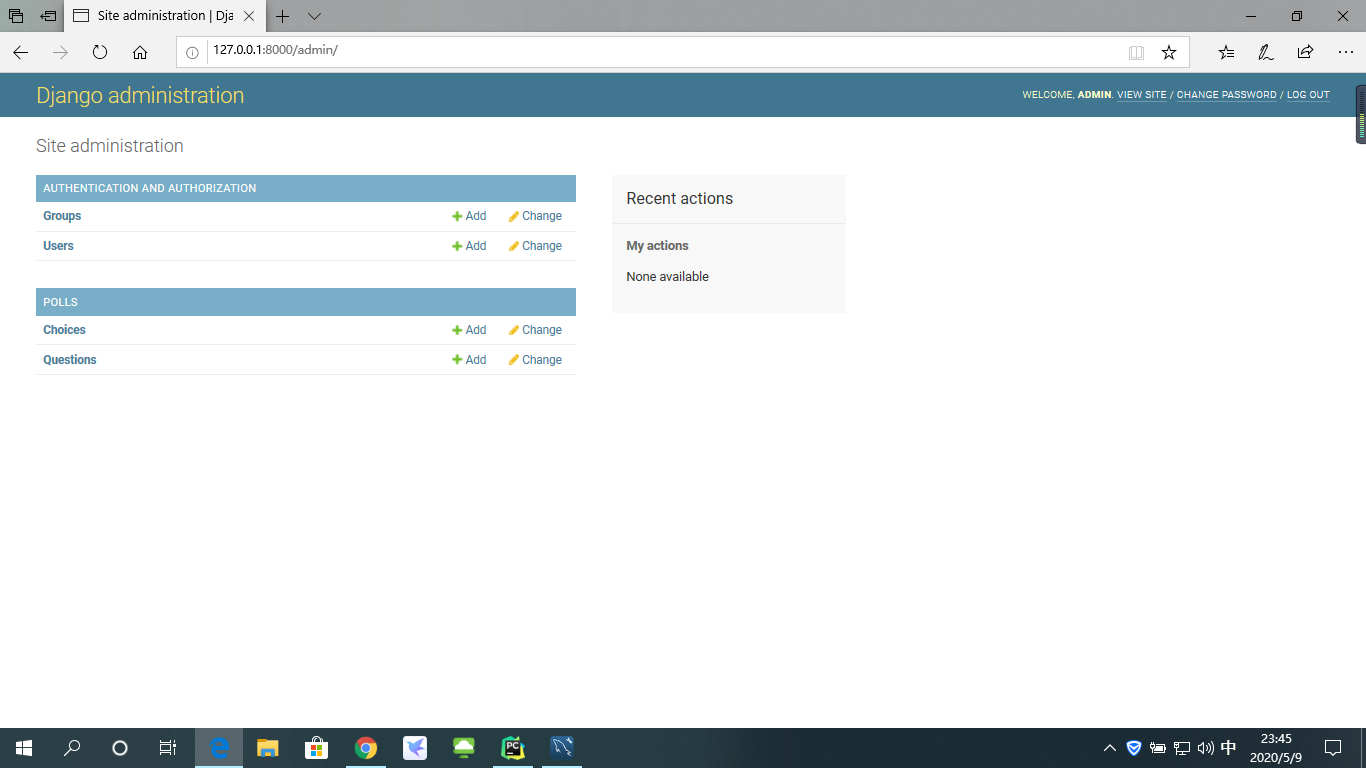Open the Groups model list
This screenshot has width=1366, height=768.
(62, 216)
